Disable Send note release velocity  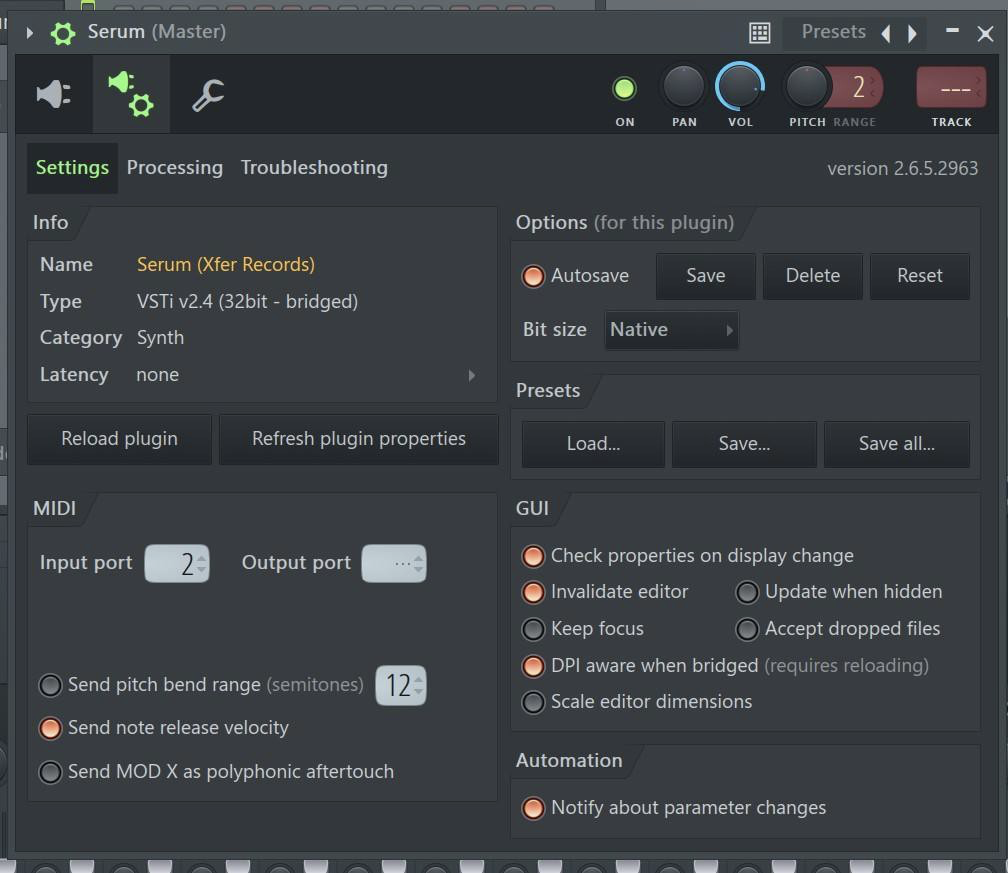click(50, 728)
